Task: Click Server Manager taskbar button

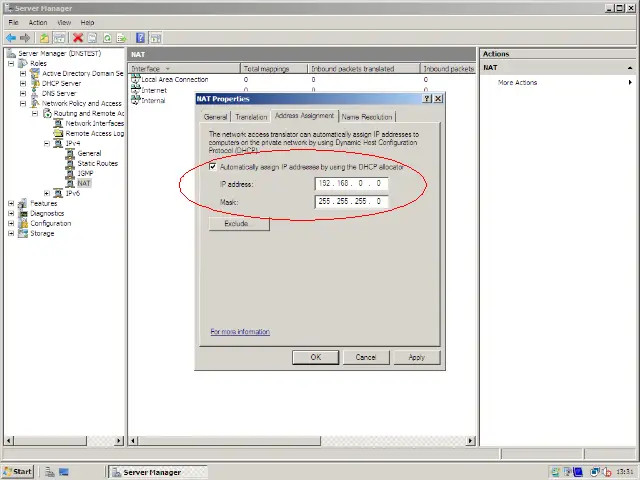Action: [158, 472]
